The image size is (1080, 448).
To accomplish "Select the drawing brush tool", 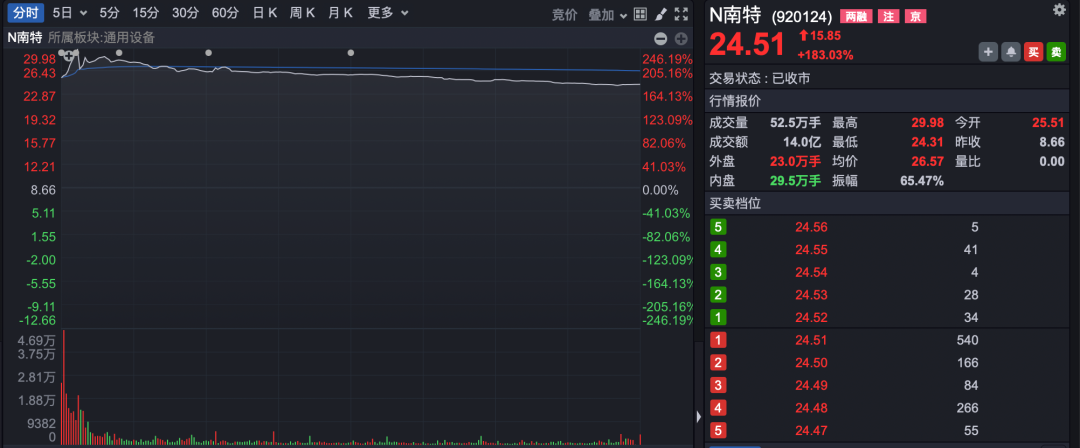I will coord(661,14).
